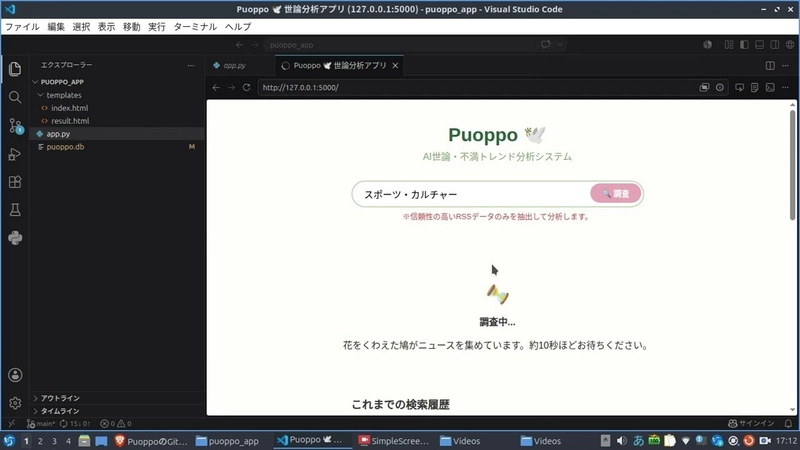Click the sync changes indicator in status bar

click(74, 423)
